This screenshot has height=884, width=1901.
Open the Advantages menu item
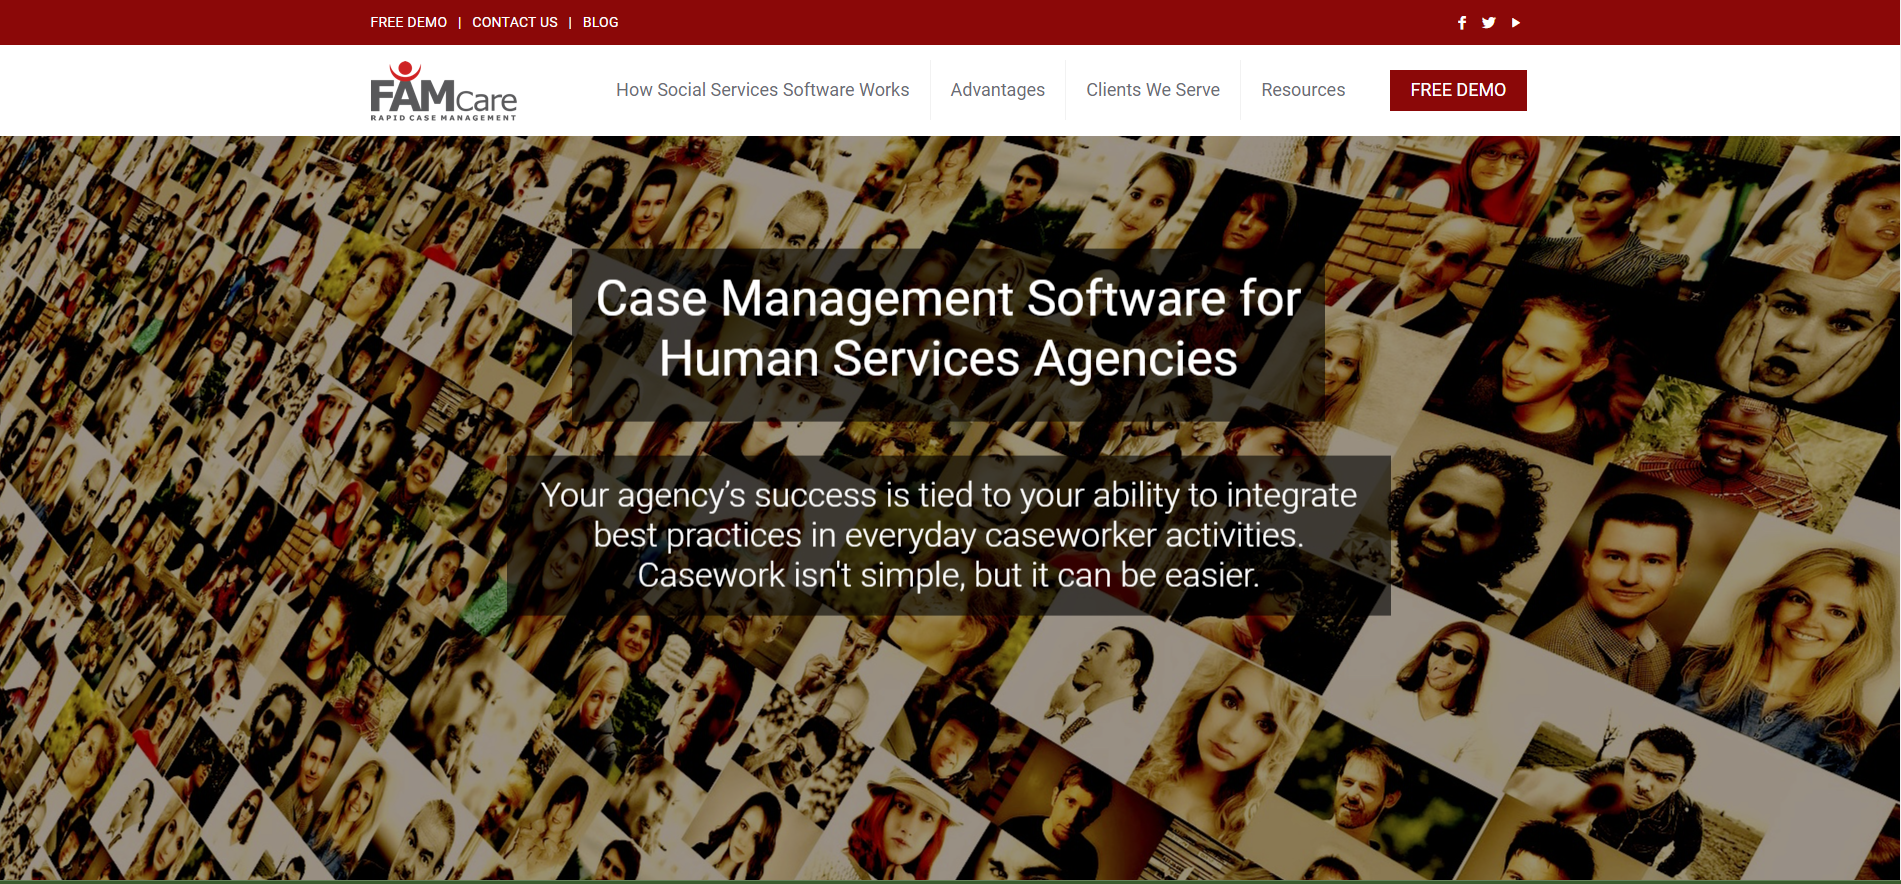(997, 90)
